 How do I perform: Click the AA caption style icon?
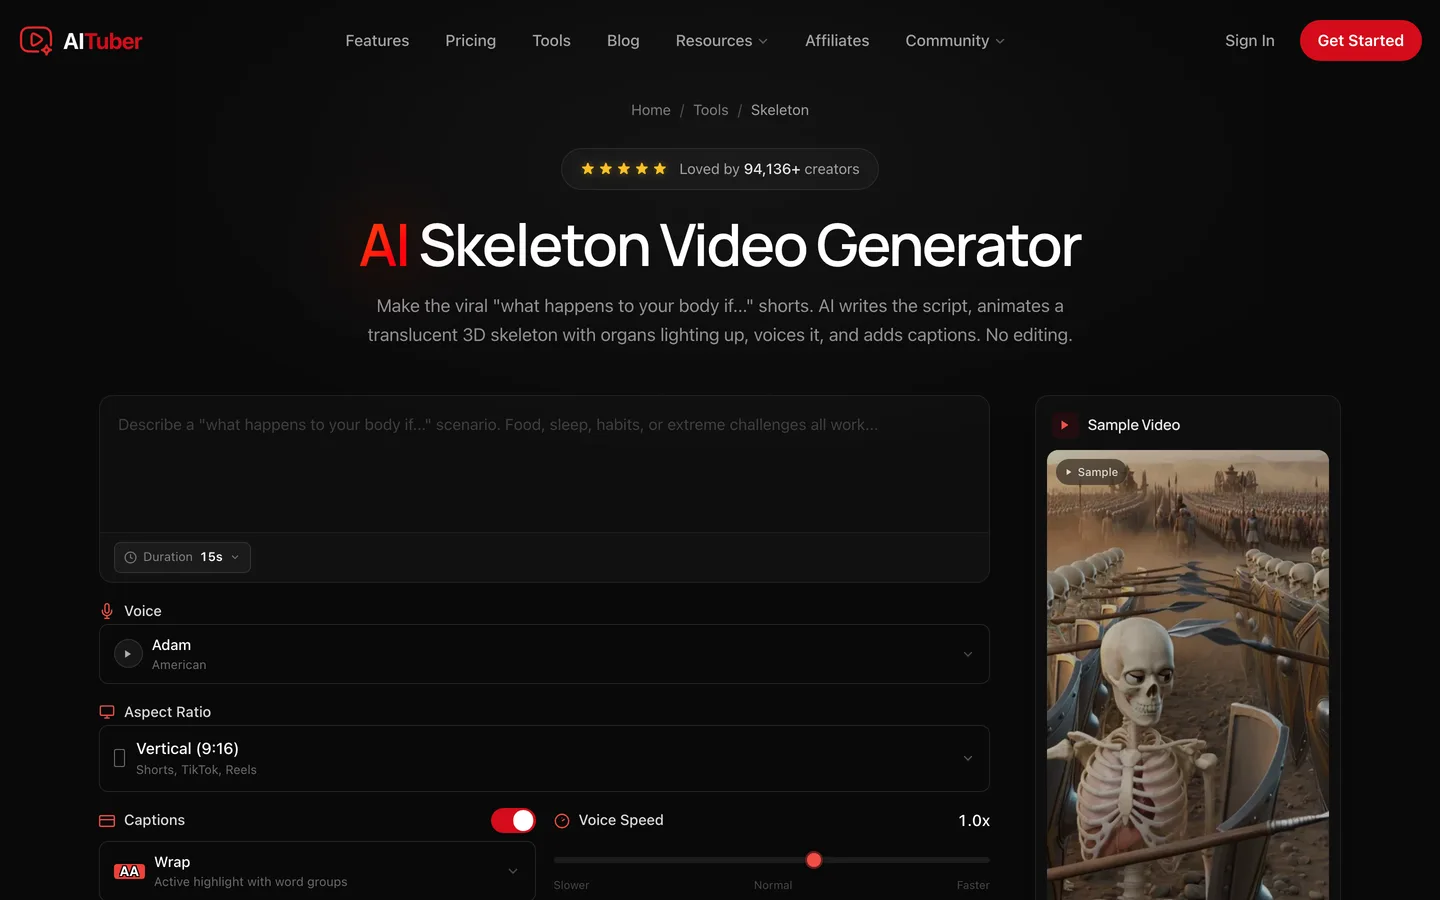pos(129,871)
